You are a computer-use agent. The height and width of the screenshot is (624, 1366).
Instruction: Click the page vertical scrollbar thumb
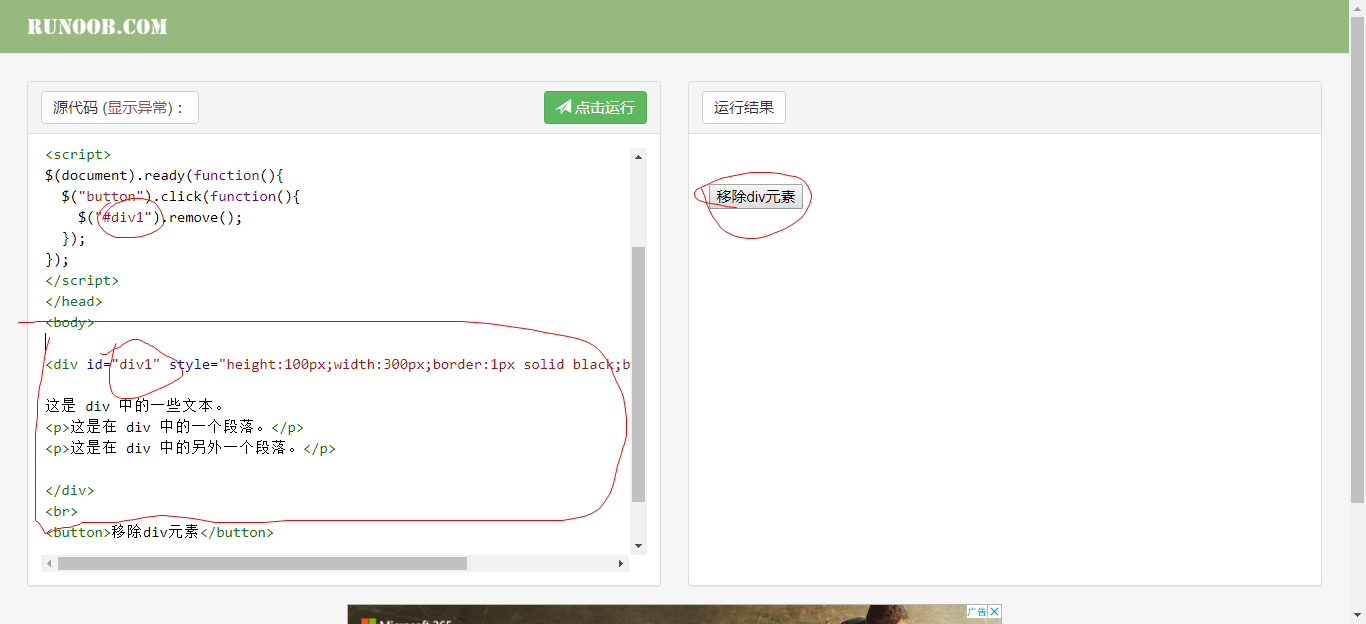(1358, 259)
